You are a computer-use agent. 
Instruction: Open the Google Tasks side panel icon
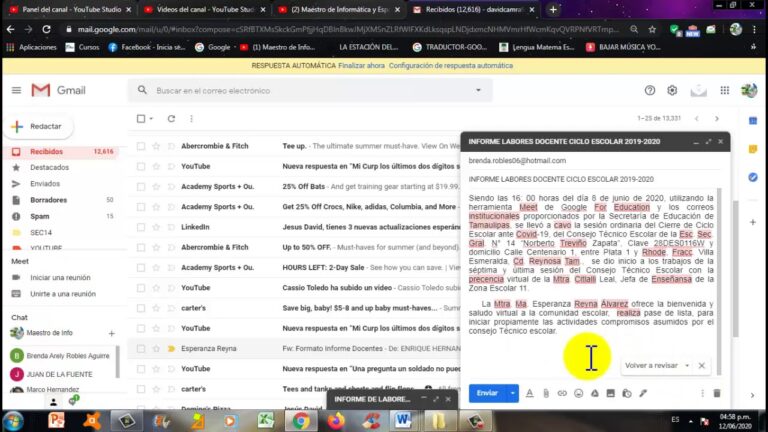point(753,177)
